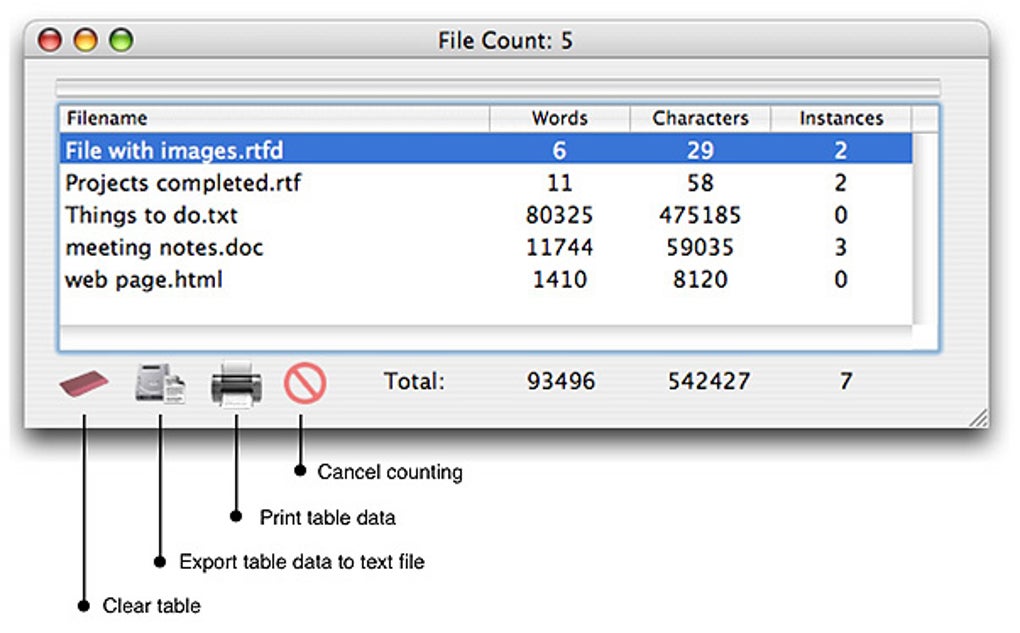Grab the window resize handle corner

coord(978,418)
